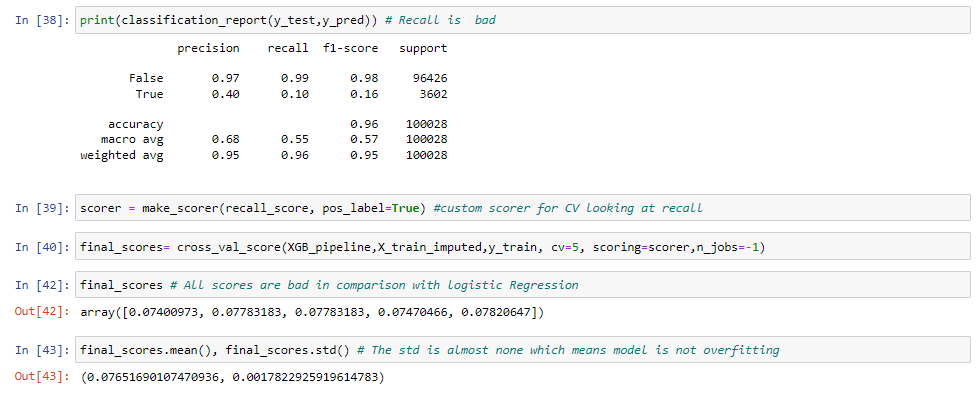979x401 pixels.
Task: Click the '# Recall is bad' comment
Action: (440, 20)
